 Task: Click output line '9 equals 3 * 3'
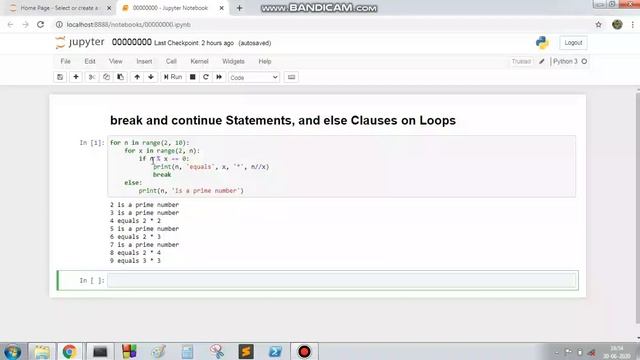(x=135, y=261)
